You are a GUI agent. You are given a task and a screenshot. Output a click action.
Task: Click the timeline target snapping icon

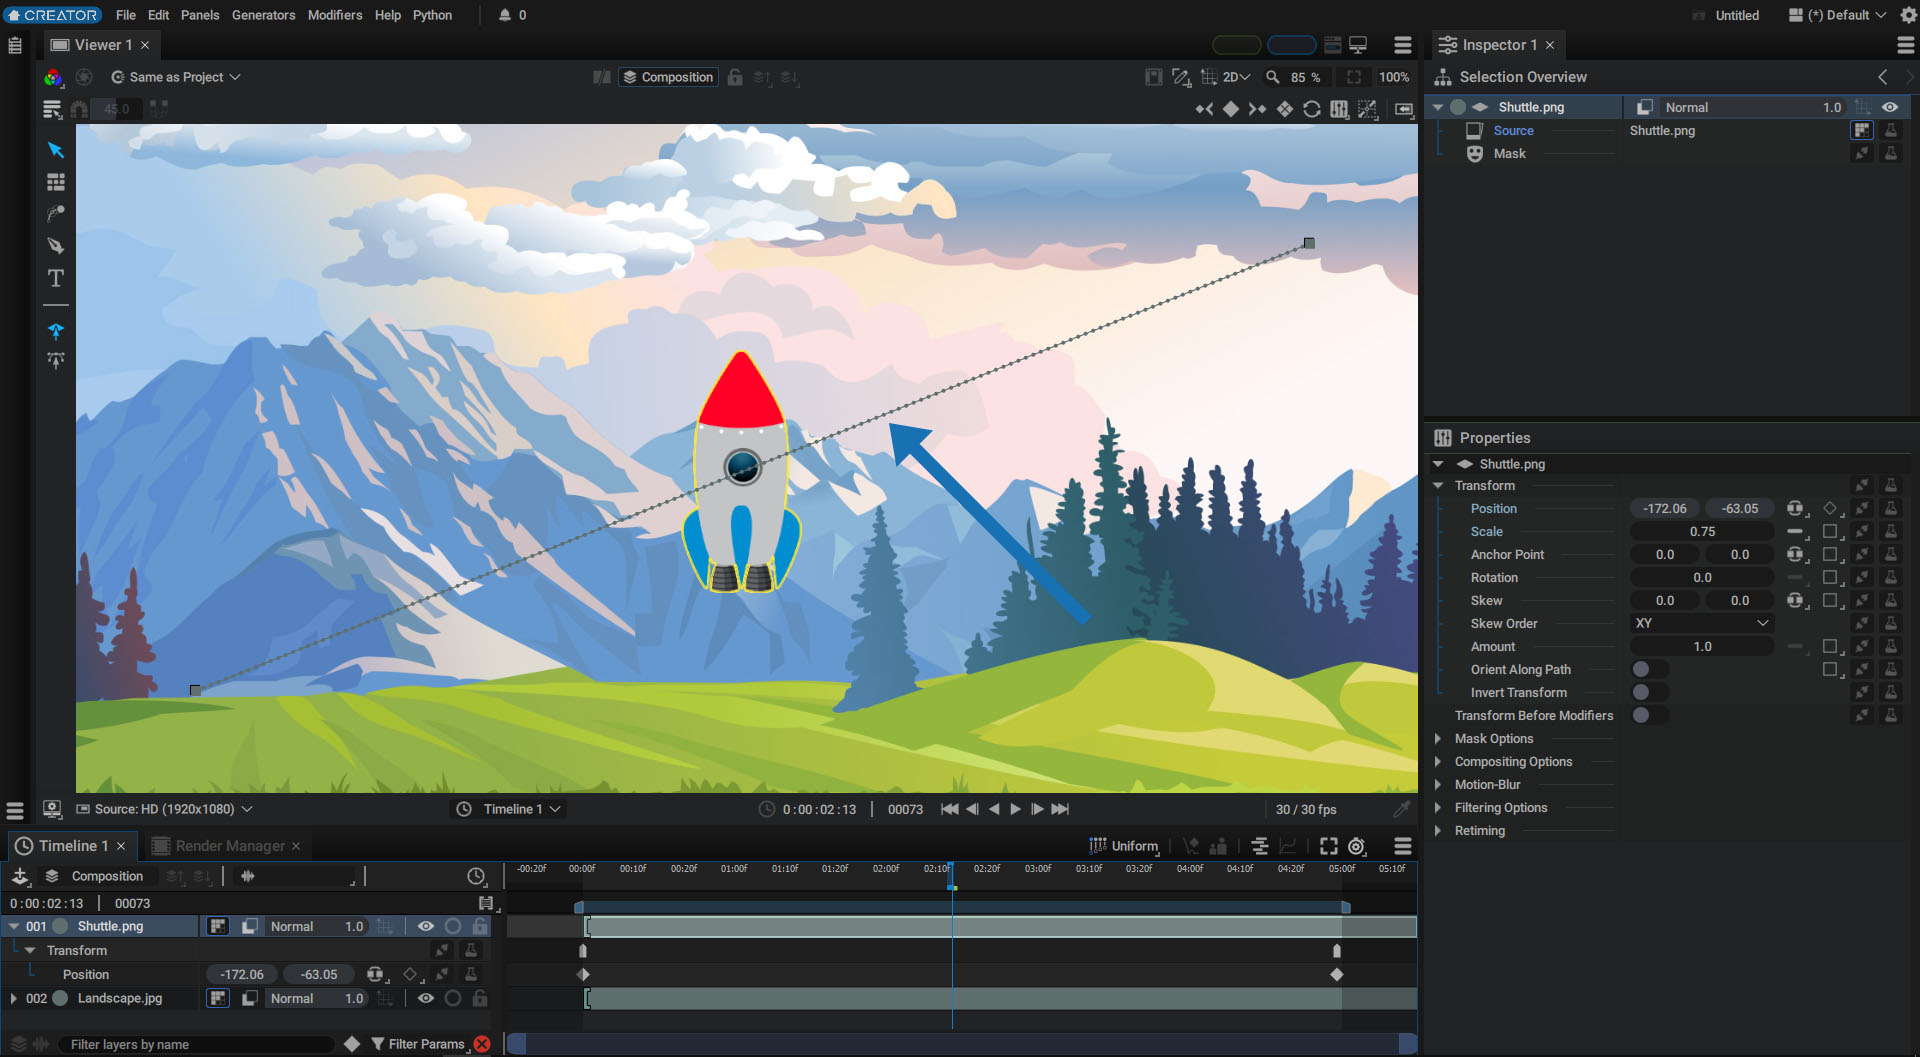[1357, 846]
